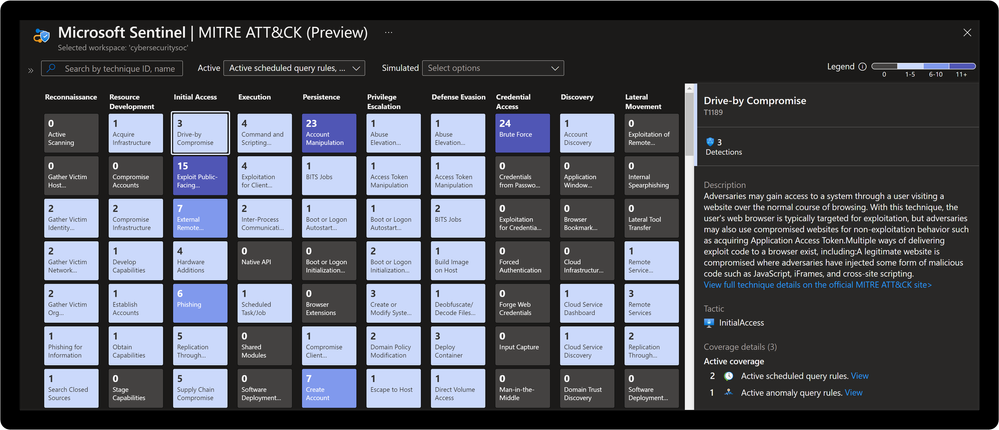The image size is (999, 430).
Task: Select the Shared Modules tile
Action: (265, 345)
